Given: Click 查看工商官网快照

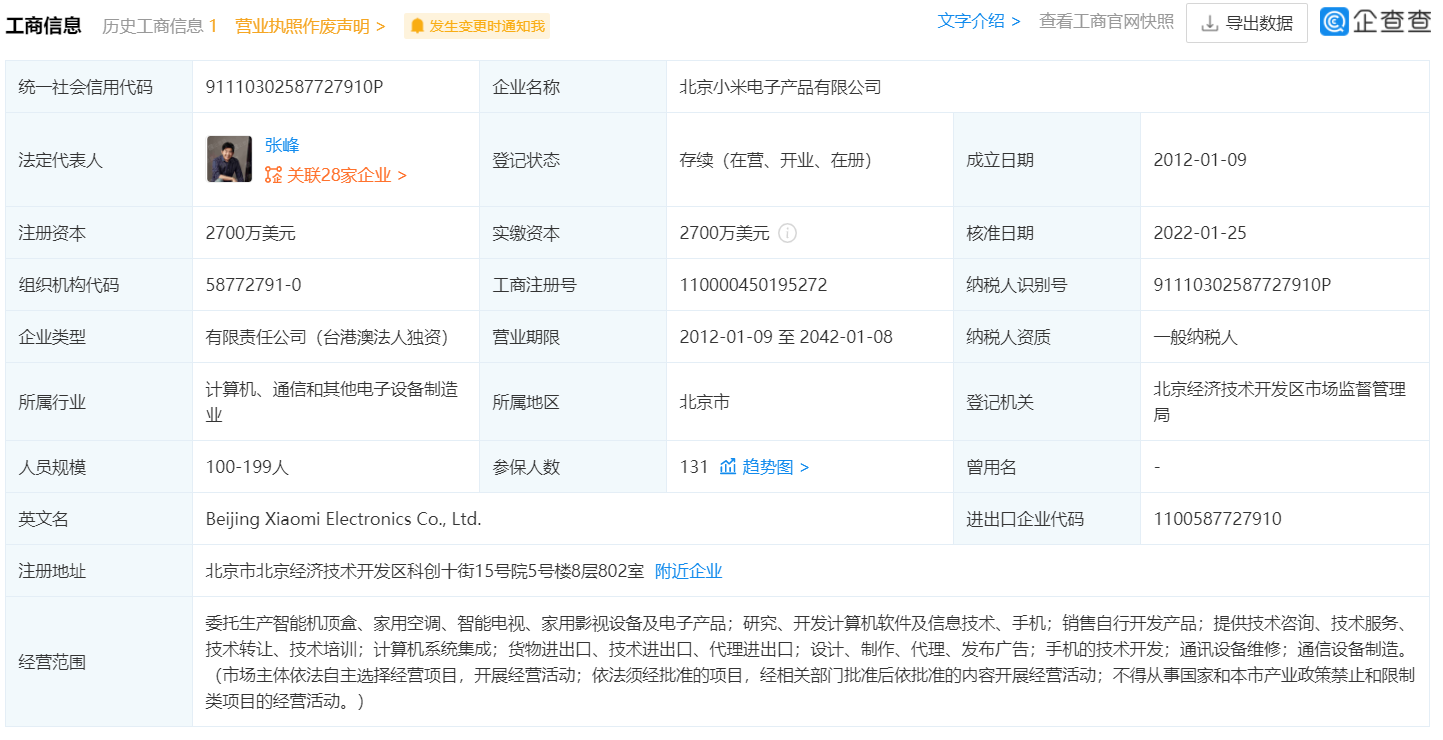Looking at the screenshot, I should pyautogui.click(x=1107, y=21).
